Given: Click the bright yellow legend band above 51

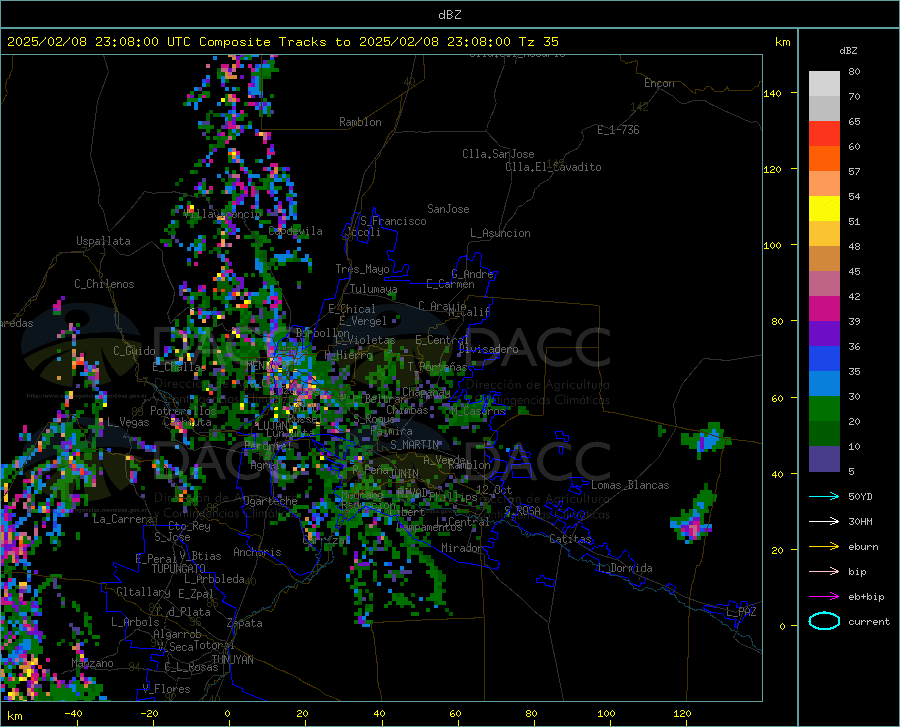Looking at the screenshot, I should (824, 209).
